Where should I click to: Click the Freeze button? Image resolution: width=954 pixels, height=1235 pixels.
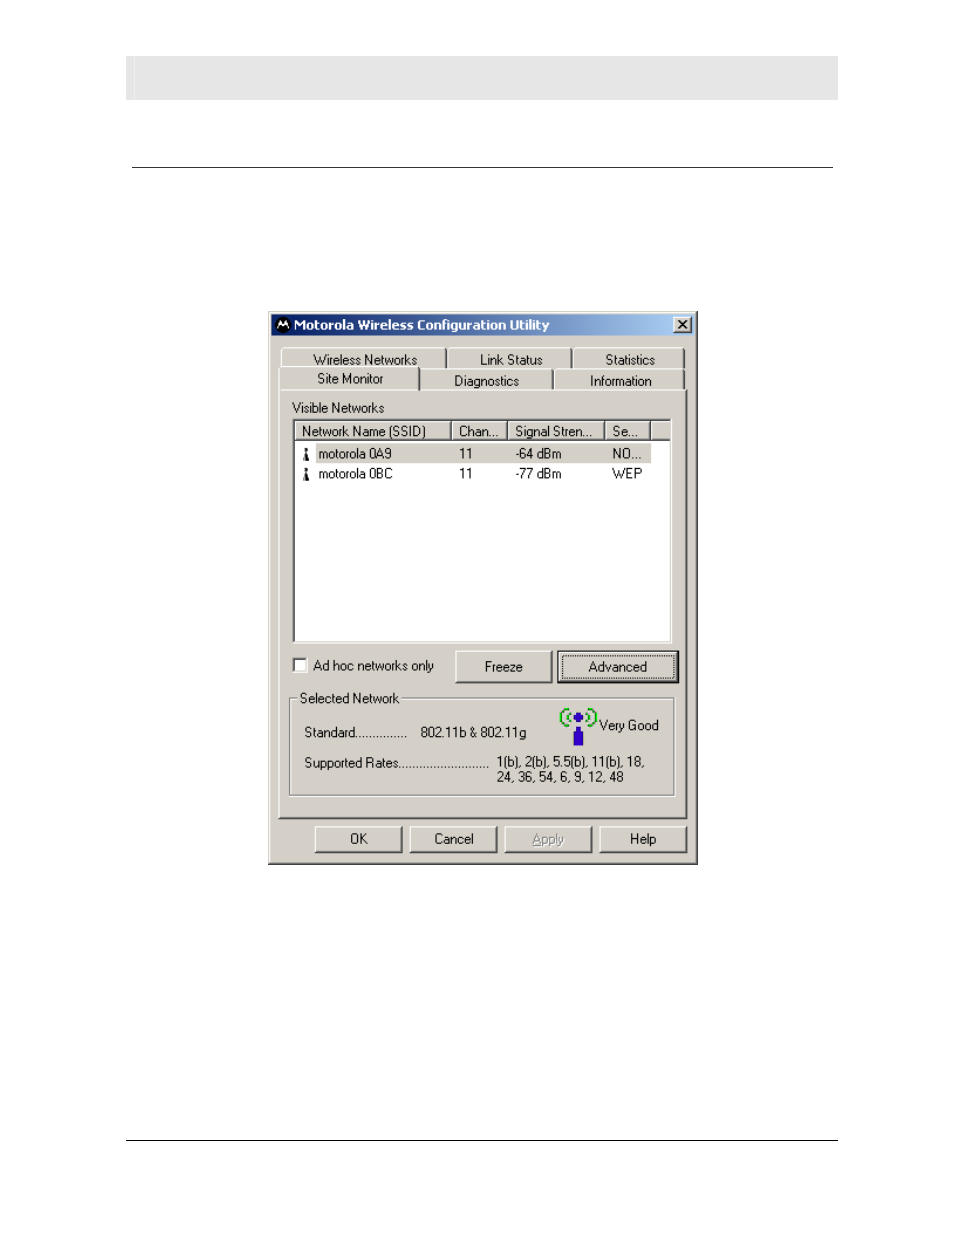(504, 667)
